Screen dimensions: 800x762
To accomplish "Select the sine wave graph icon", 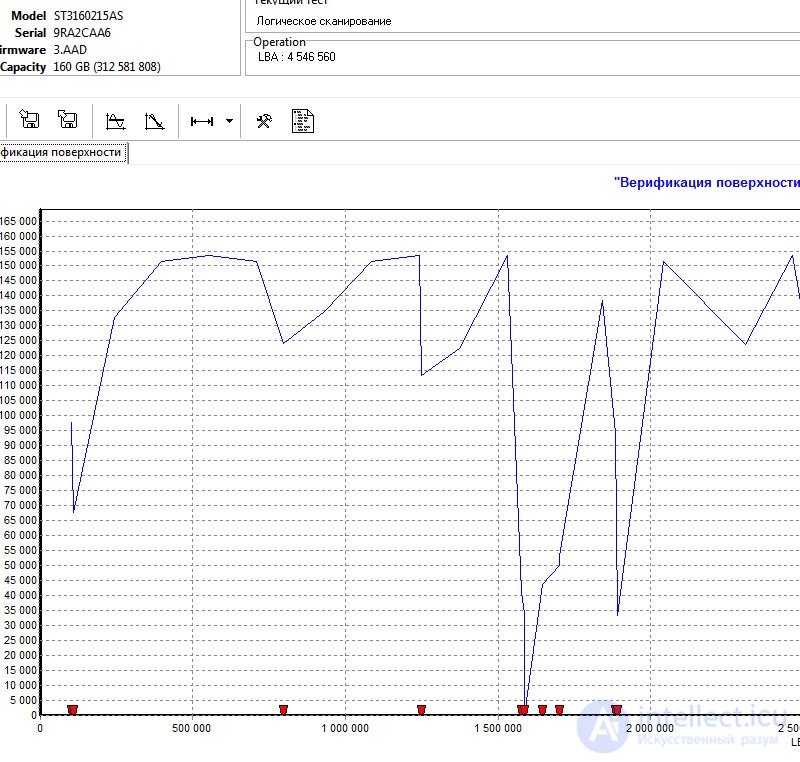I will point(115,121).
